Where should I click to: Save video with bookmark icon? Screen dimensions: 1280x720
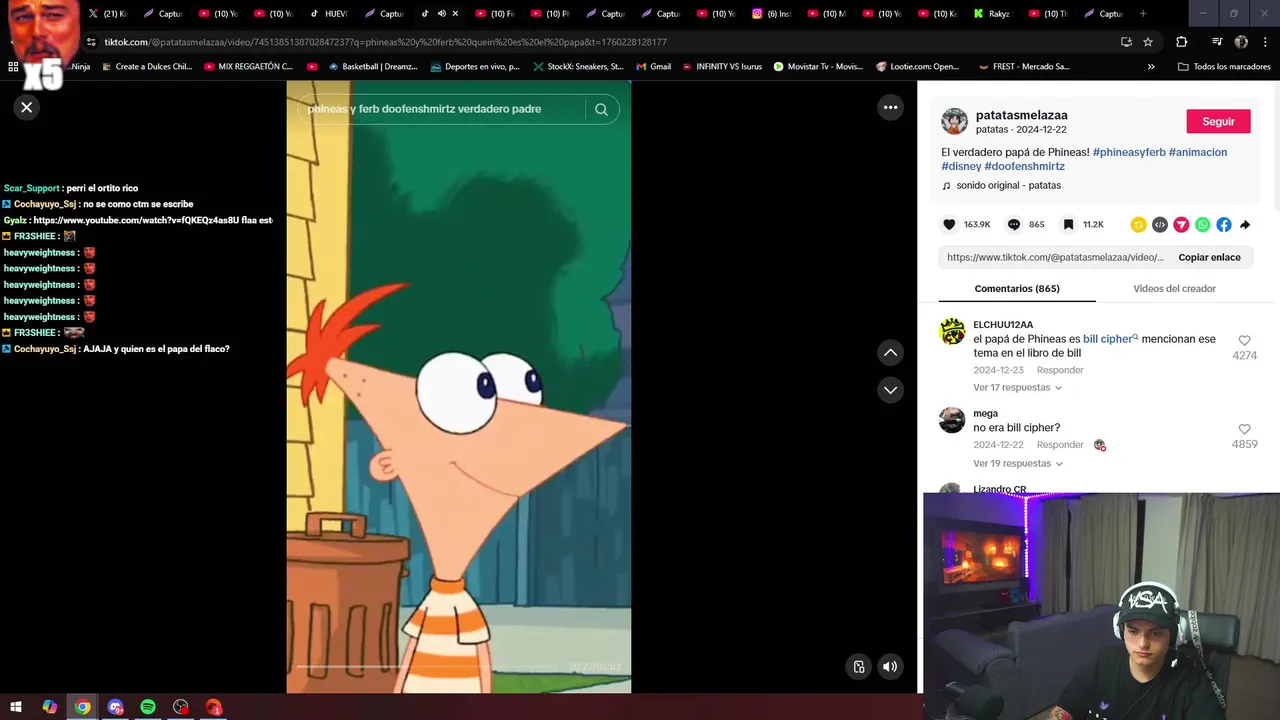(x=1068, y=225)
